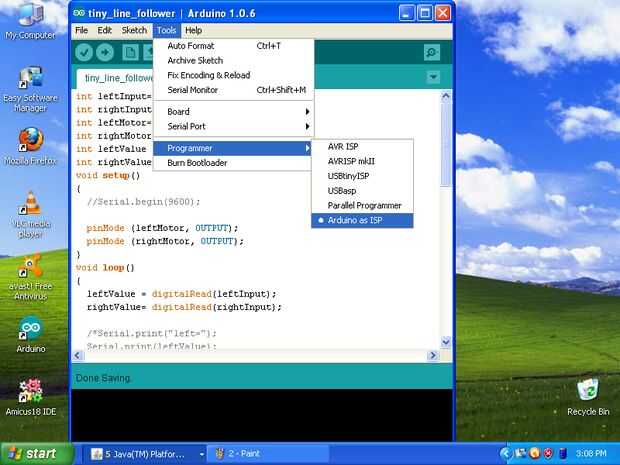The image size is (620, 465).
Task: Click the //Serial.begin(9600); comment line
Action: tap(144, 202)
